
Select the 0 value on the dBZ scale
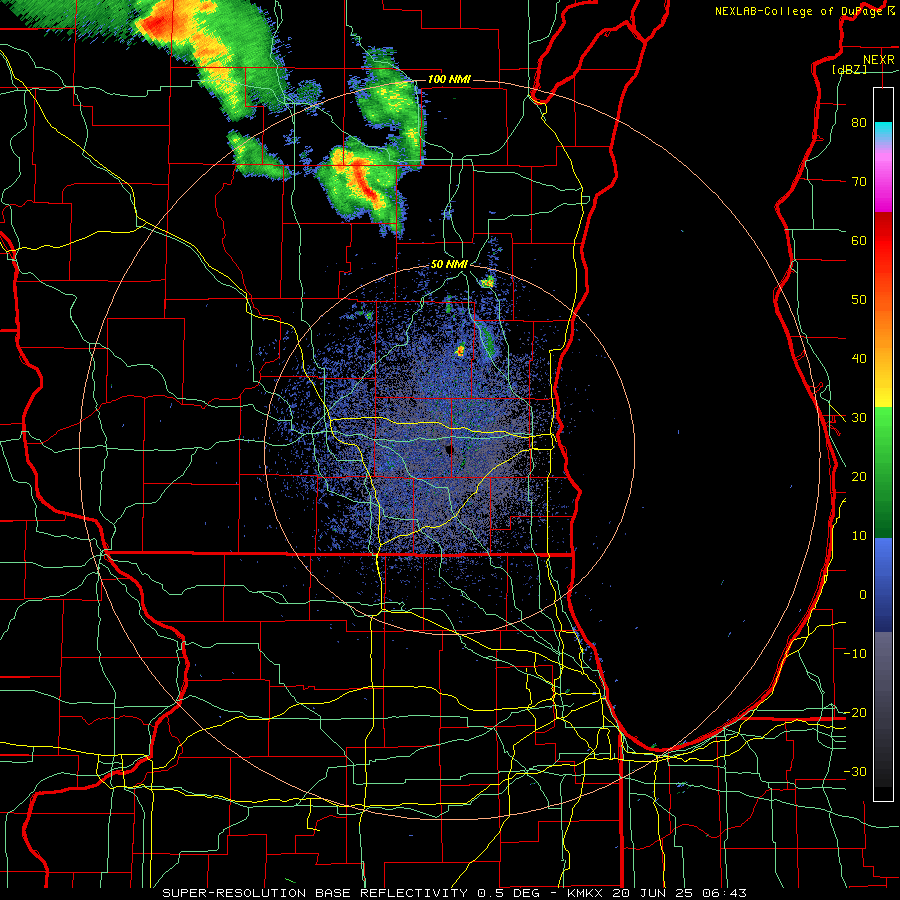pyautogui.click(x=863, y=595)
